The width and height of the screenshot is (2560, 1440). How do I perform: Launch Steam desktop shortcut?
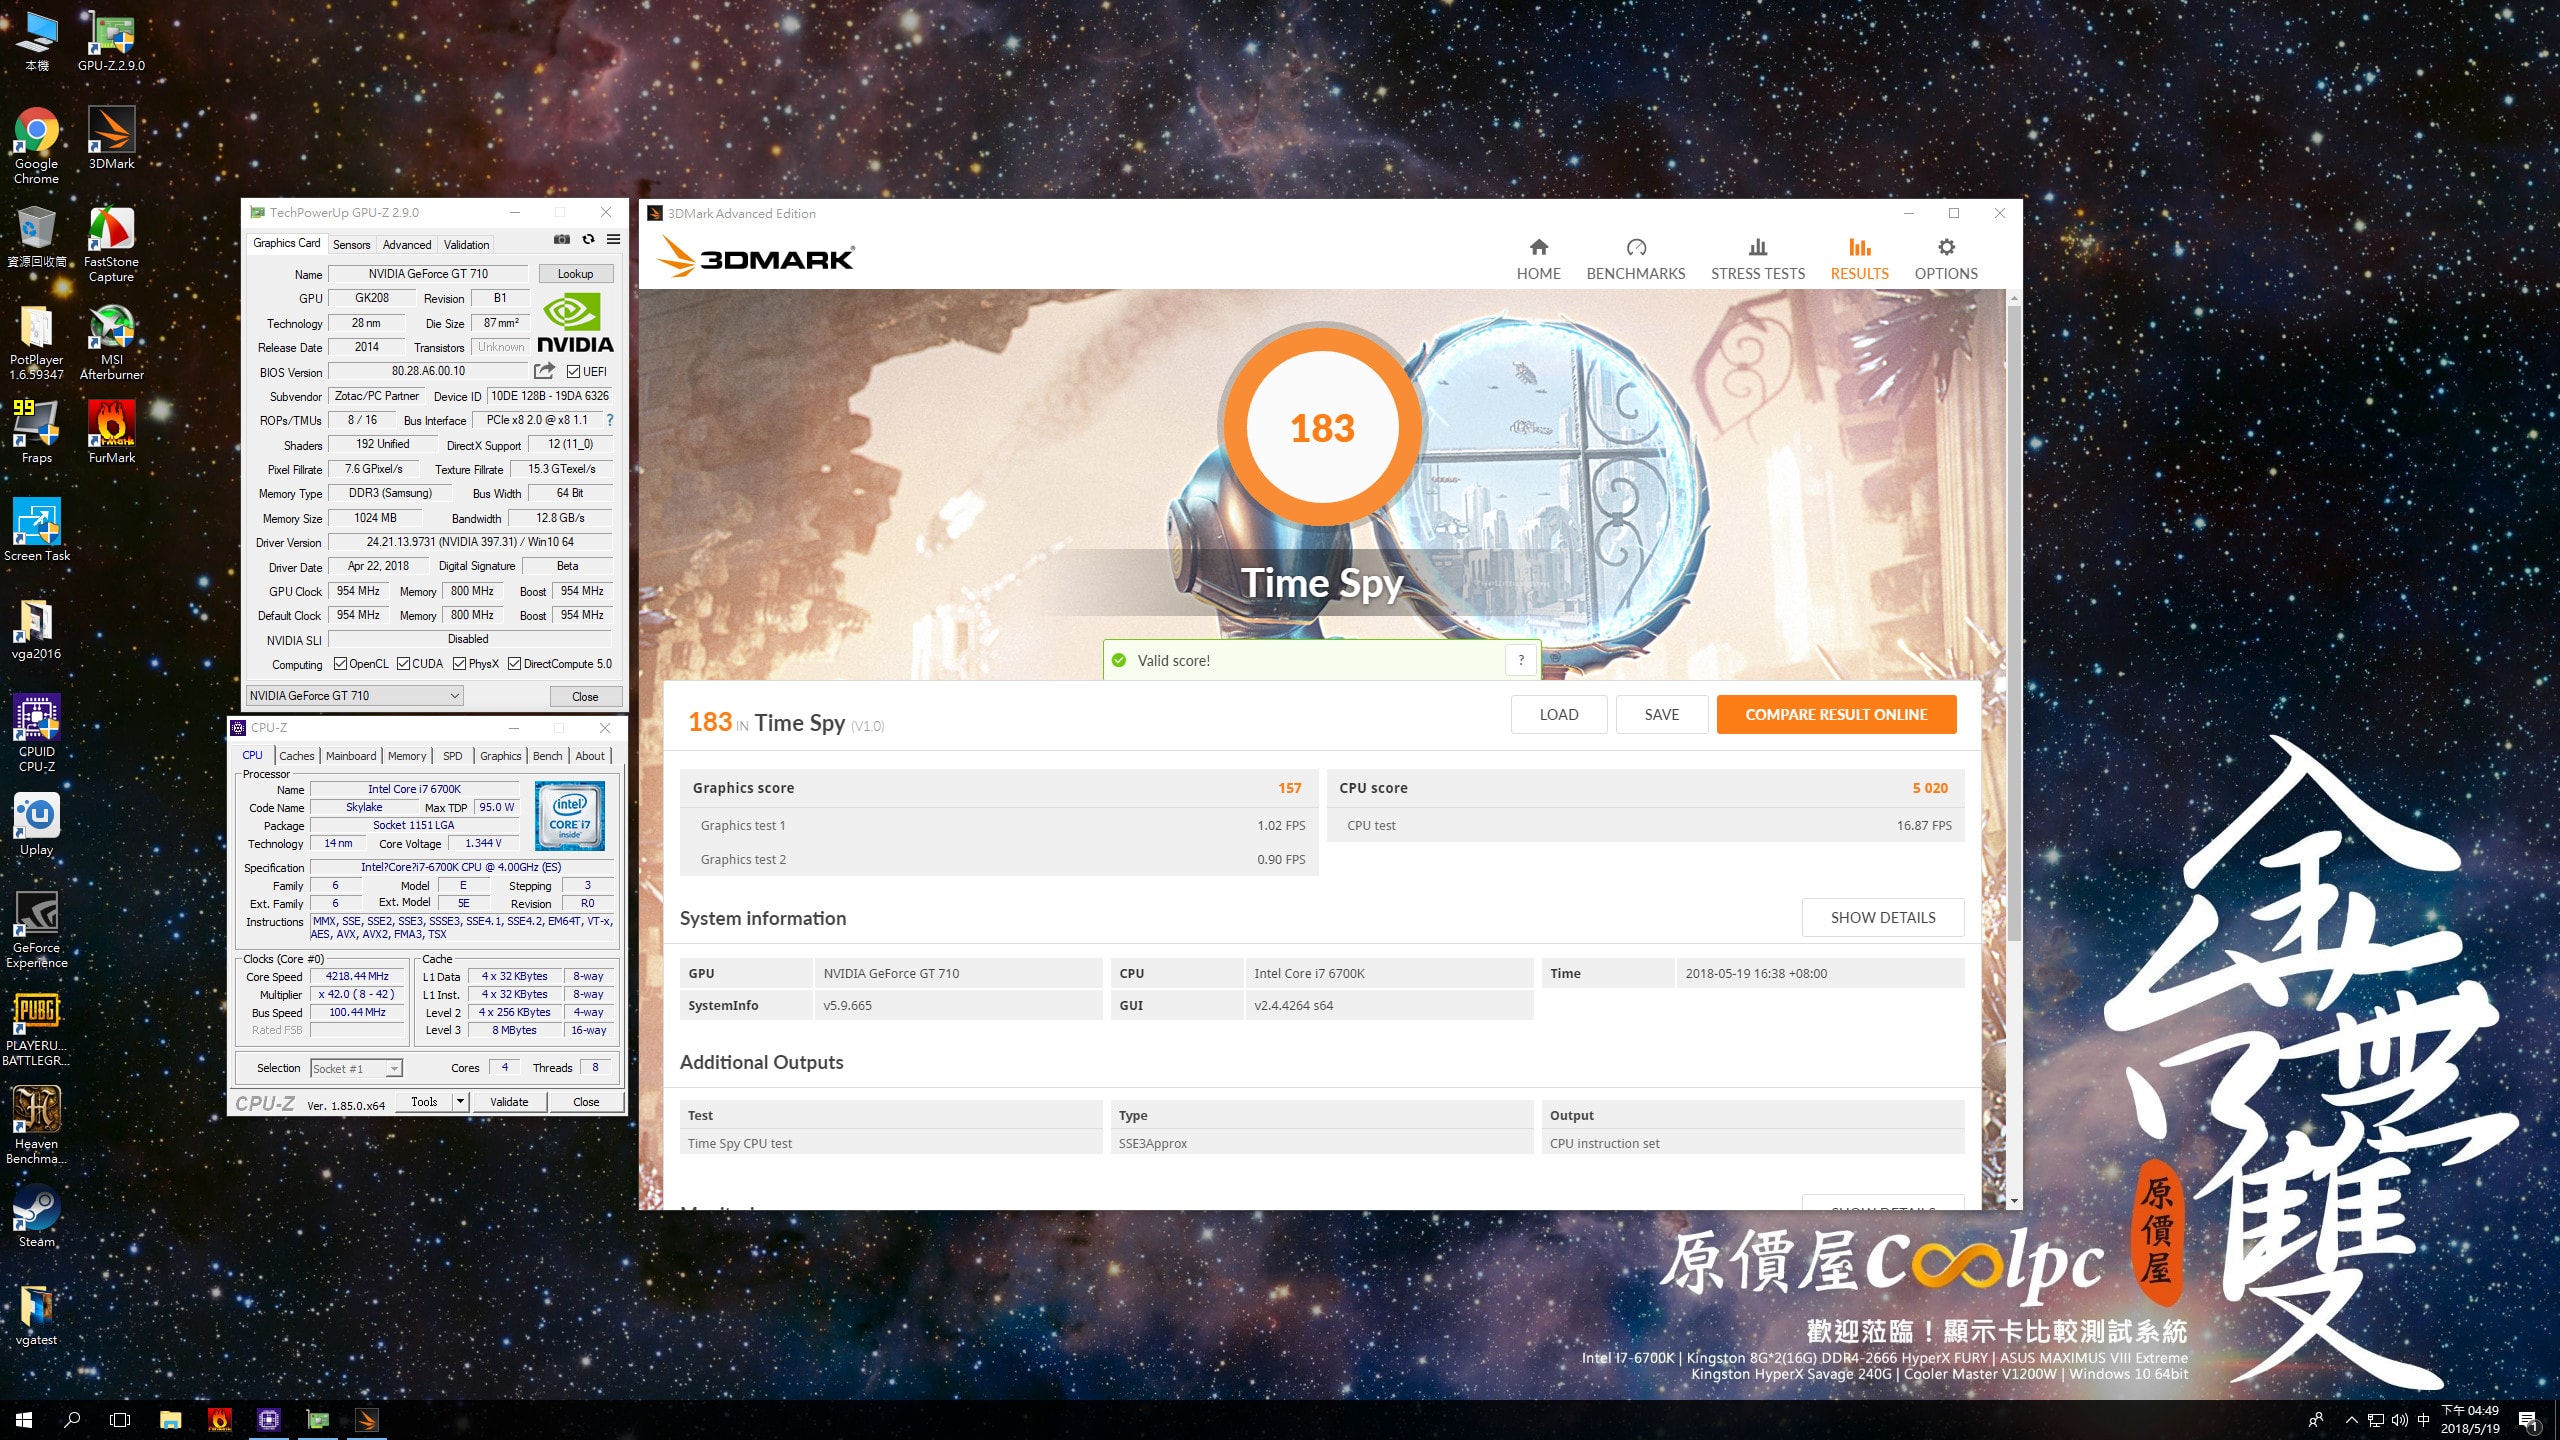coord(36,1216)
